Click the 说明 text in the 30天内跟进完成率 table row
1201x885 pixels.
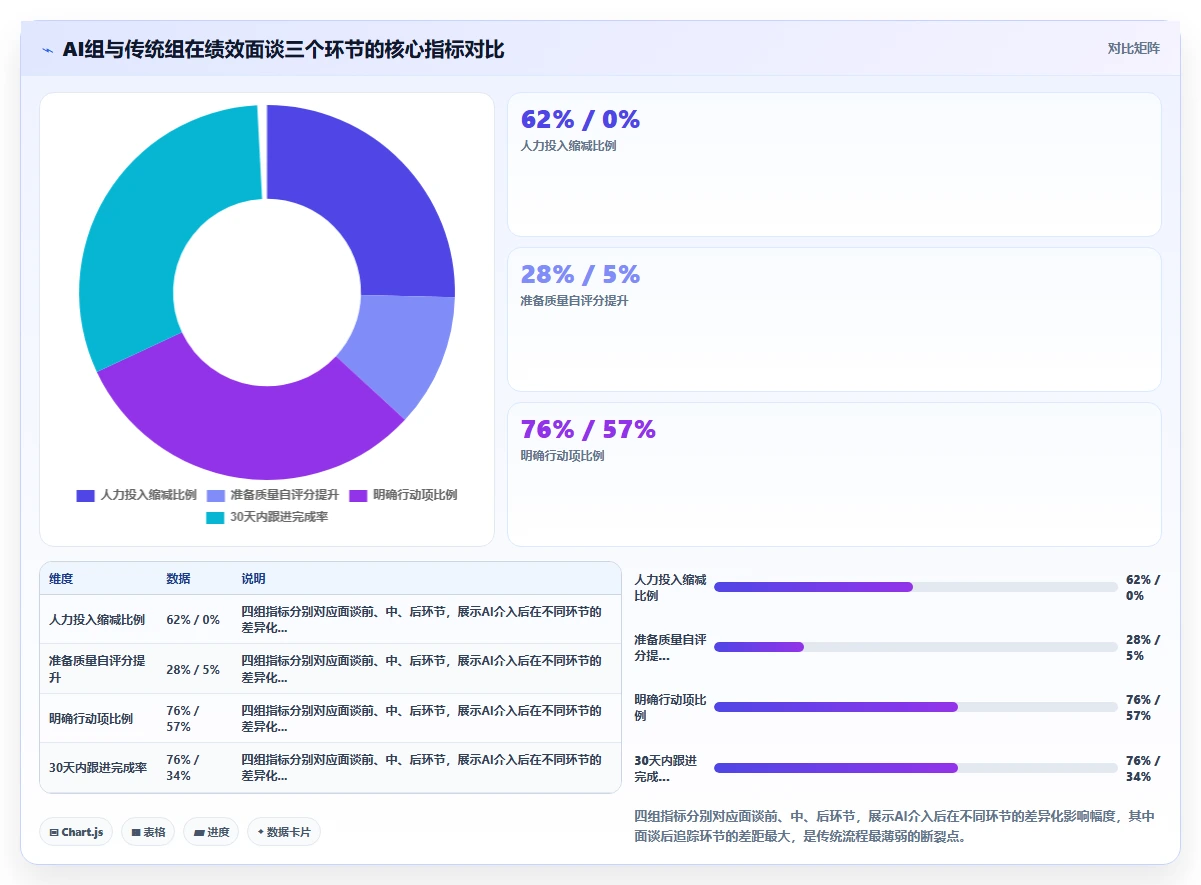[422, 768]
